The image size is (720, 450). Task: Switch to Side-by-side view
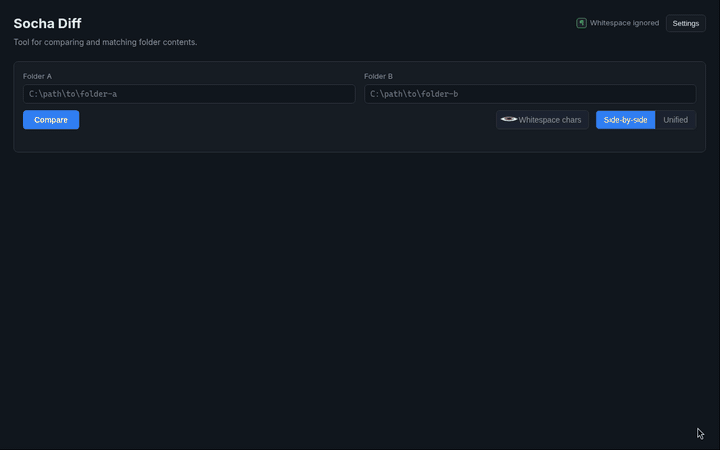coord(625,120)
